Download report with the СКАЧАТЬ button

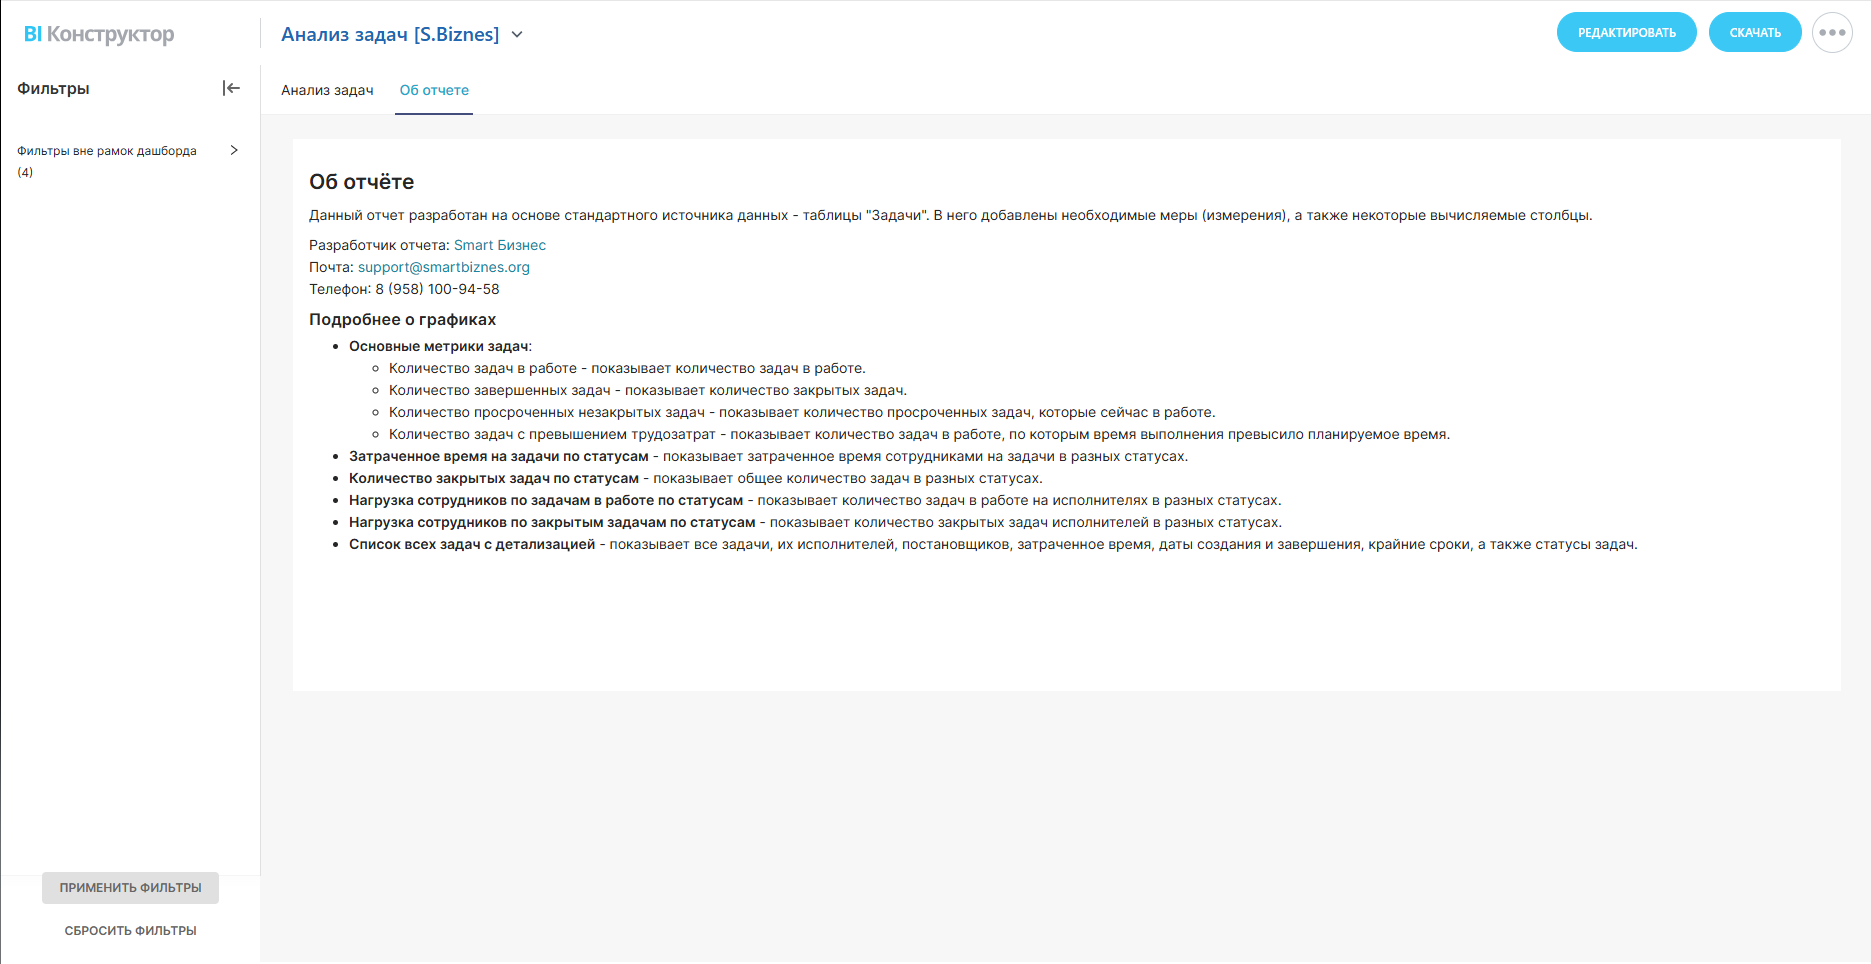(1755, 33)
